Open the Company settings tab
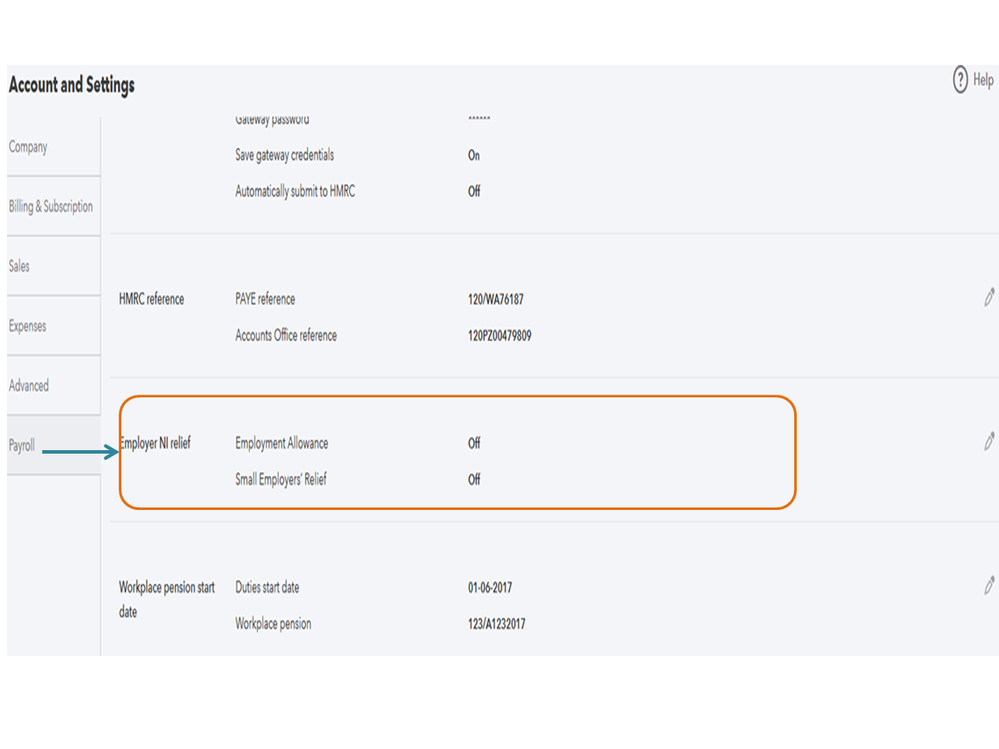The width and height of the screenshot is (999, 749). [28, 147]
